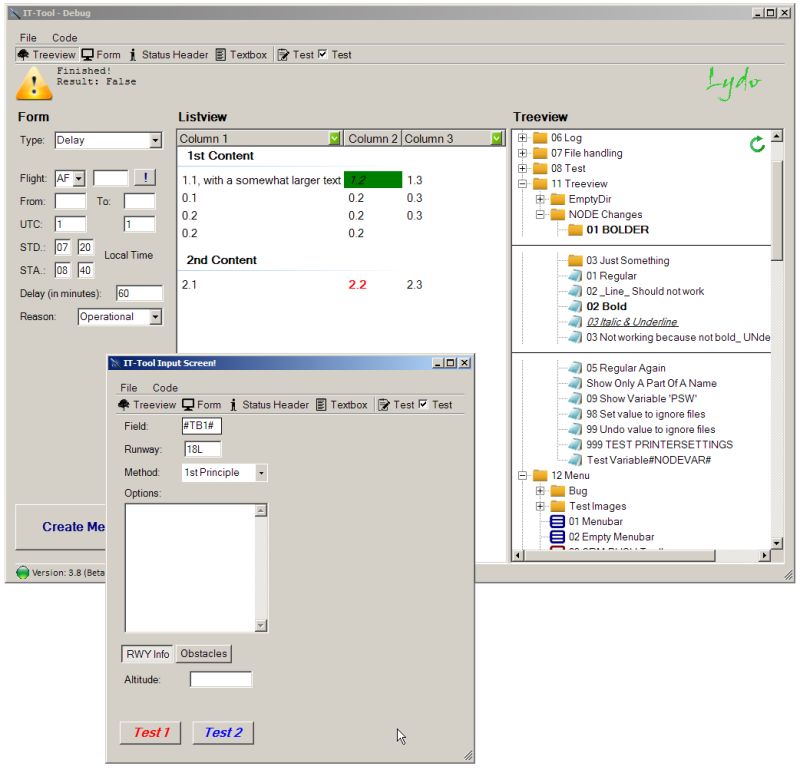Expand the Test Images tree node
Screen dimensions: 800x773
[x=540, y=506]
